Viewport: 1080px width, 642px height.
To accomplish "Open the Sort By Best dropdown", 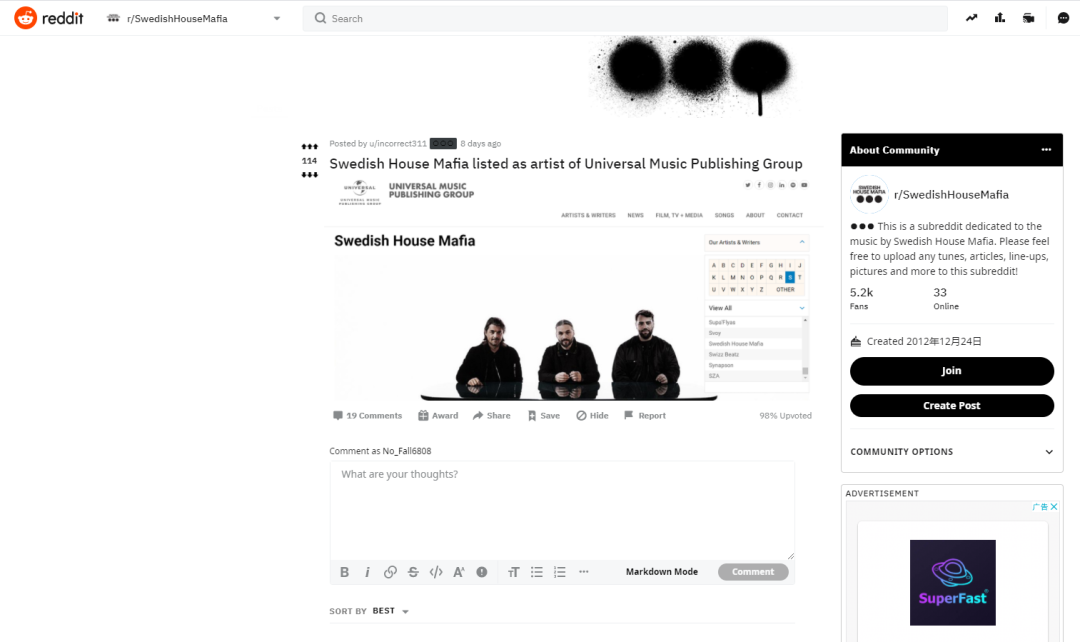I will (390, 611).
